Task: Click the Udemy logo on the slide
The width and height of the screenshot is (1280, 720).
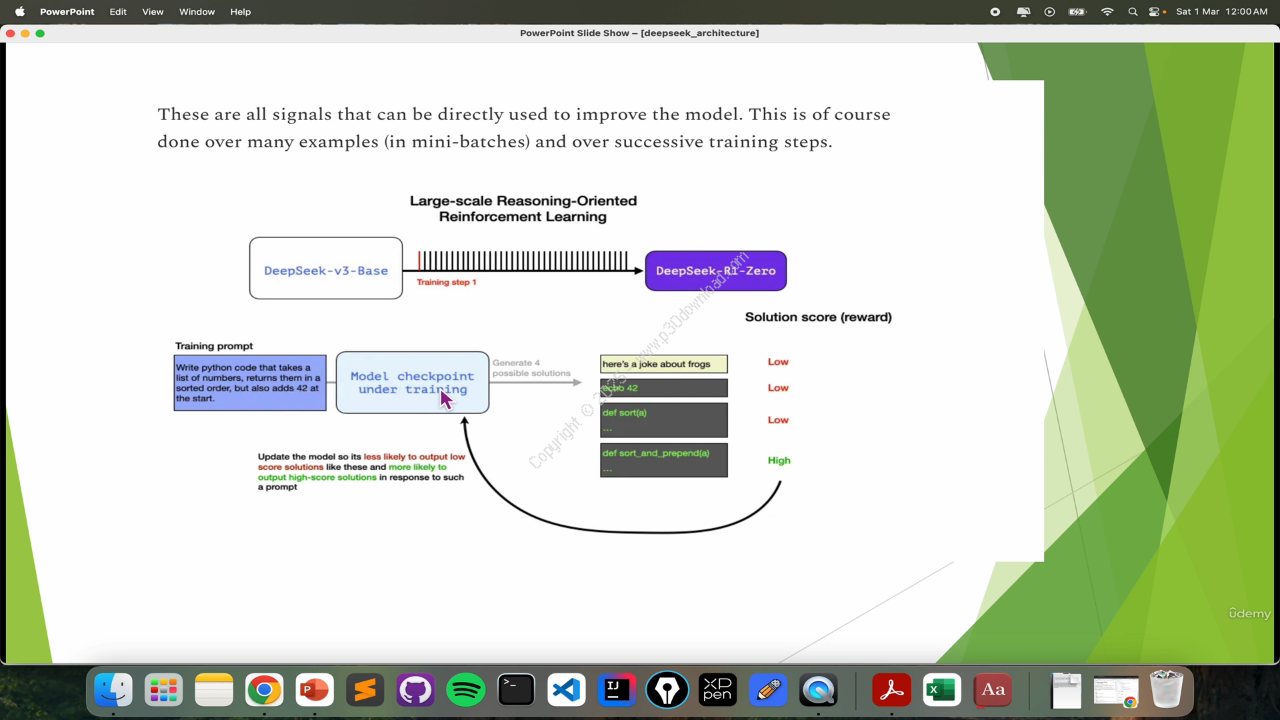Action: [x=1249, y=614]
